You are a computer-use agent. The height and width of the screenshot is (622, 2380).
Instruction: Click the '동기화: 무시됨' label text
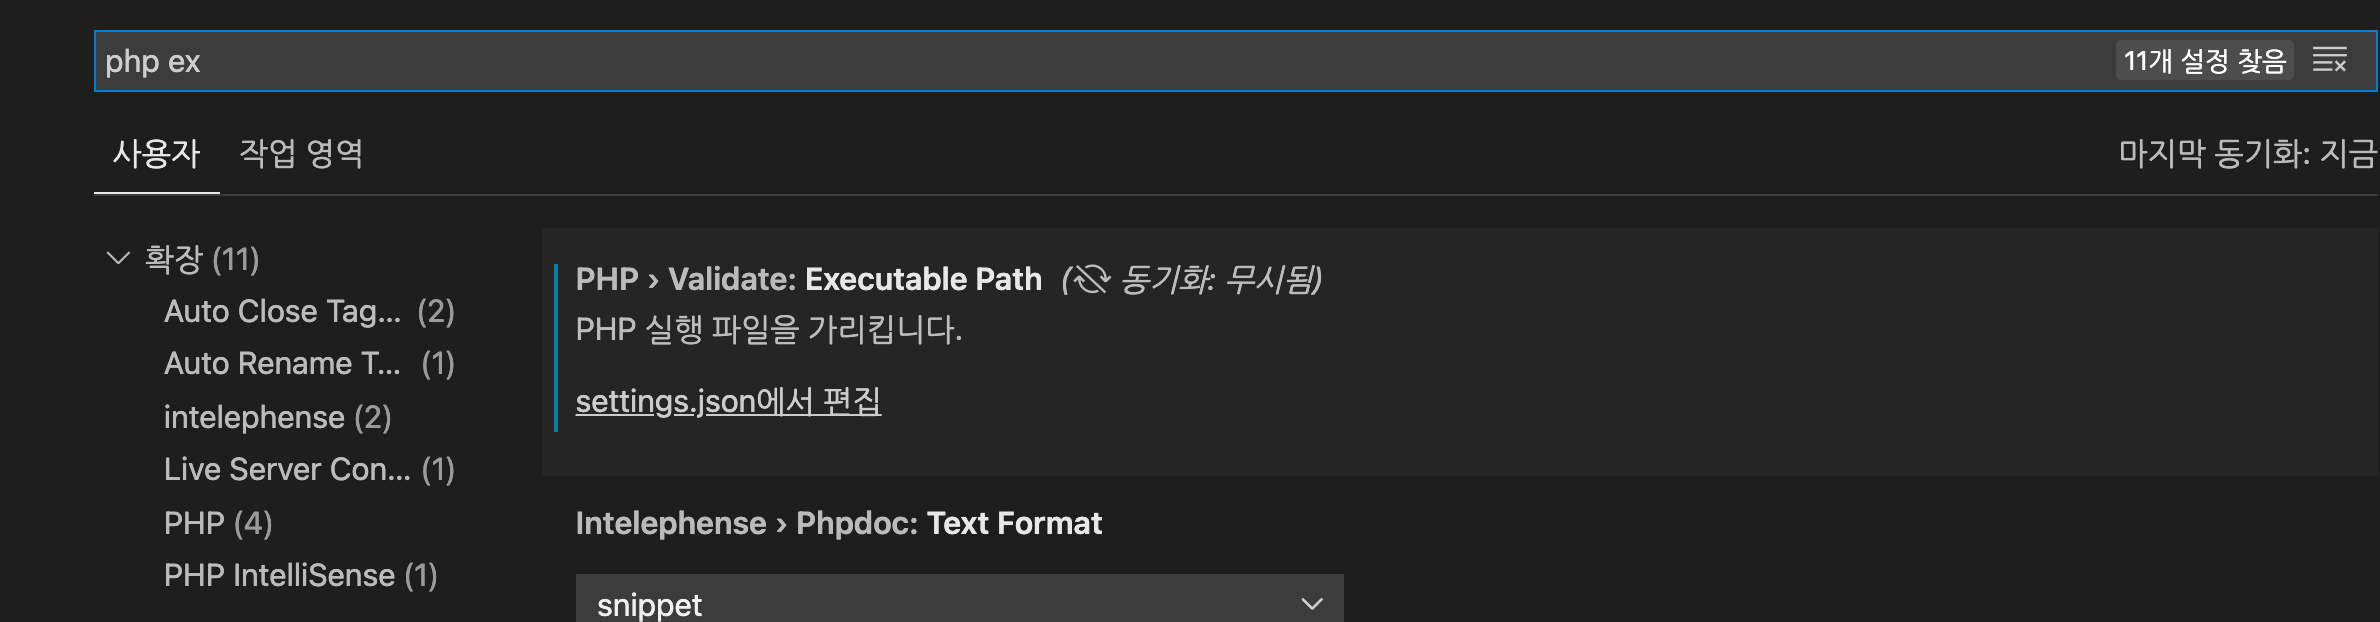1220,279
